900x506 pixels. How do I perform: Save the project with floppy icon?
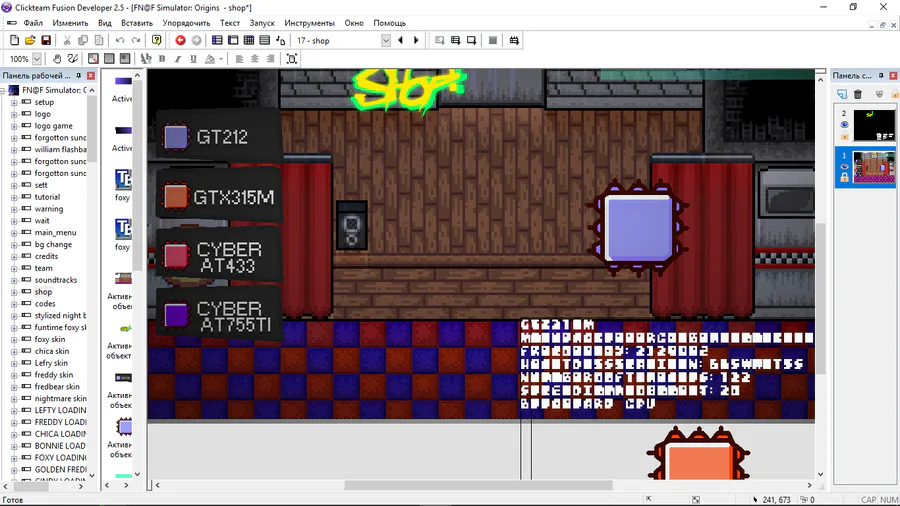(x=46, y=40)
